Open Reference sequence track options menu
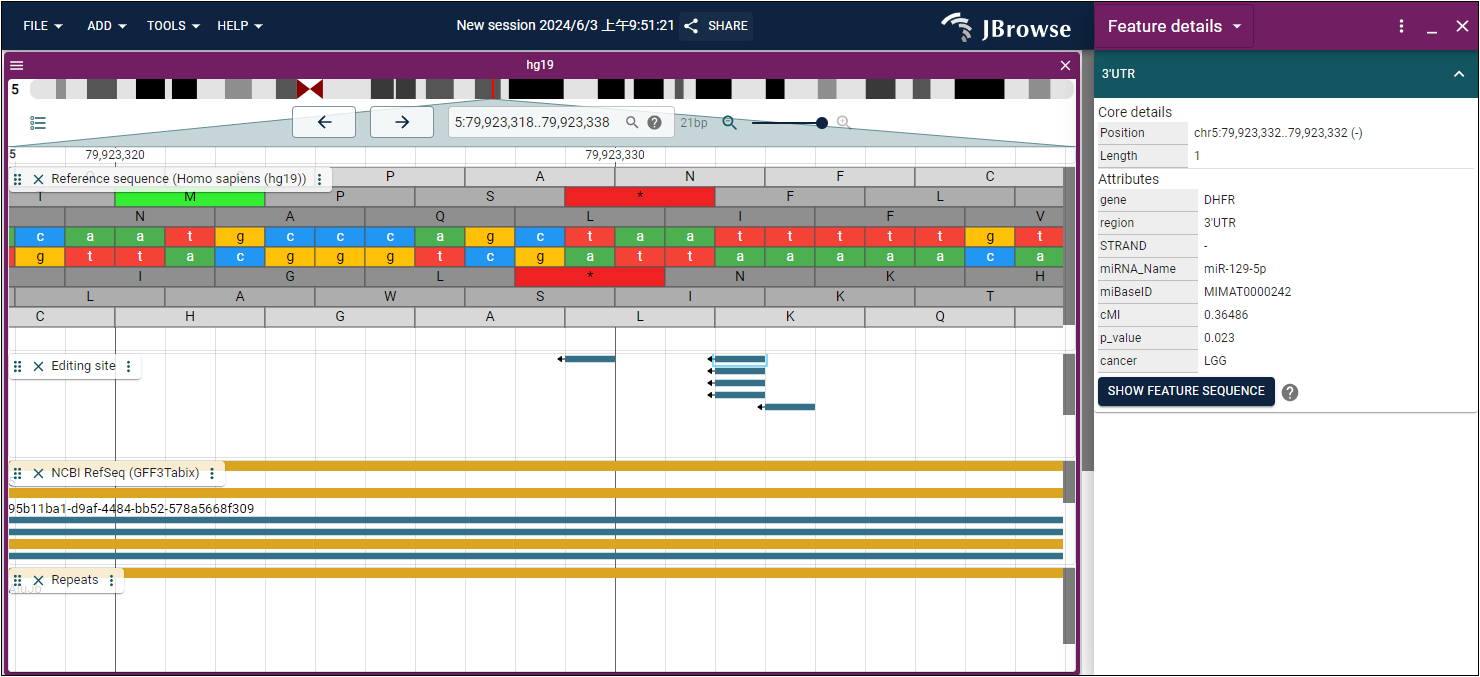This screenshot has width=1480, height=677. tap(320, 180)
